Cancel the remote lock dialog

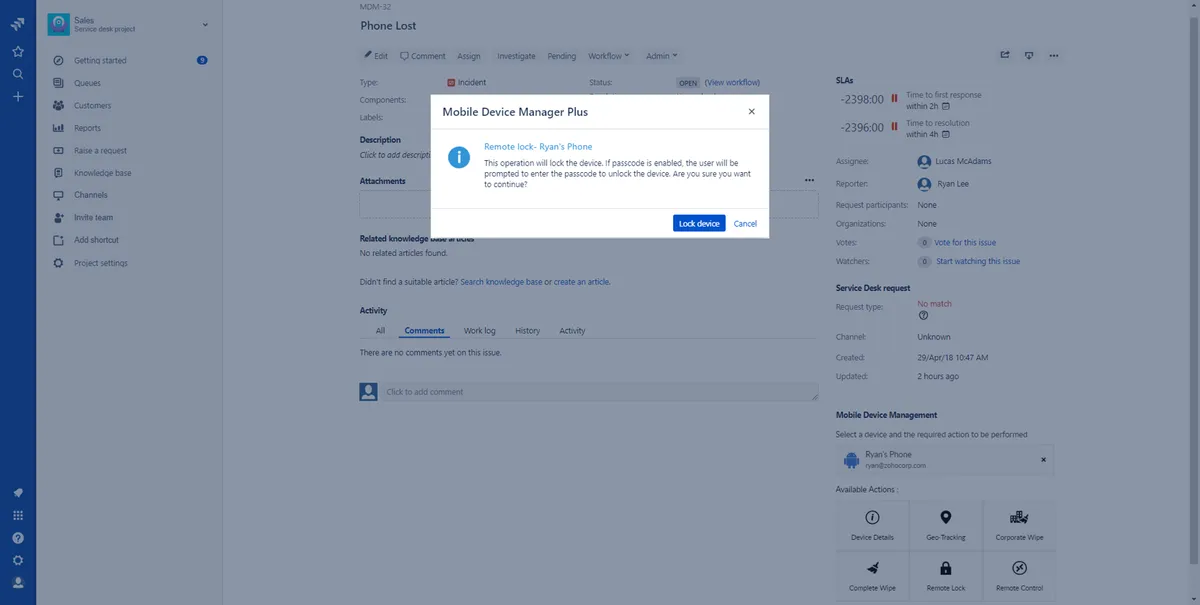(745, 223)
